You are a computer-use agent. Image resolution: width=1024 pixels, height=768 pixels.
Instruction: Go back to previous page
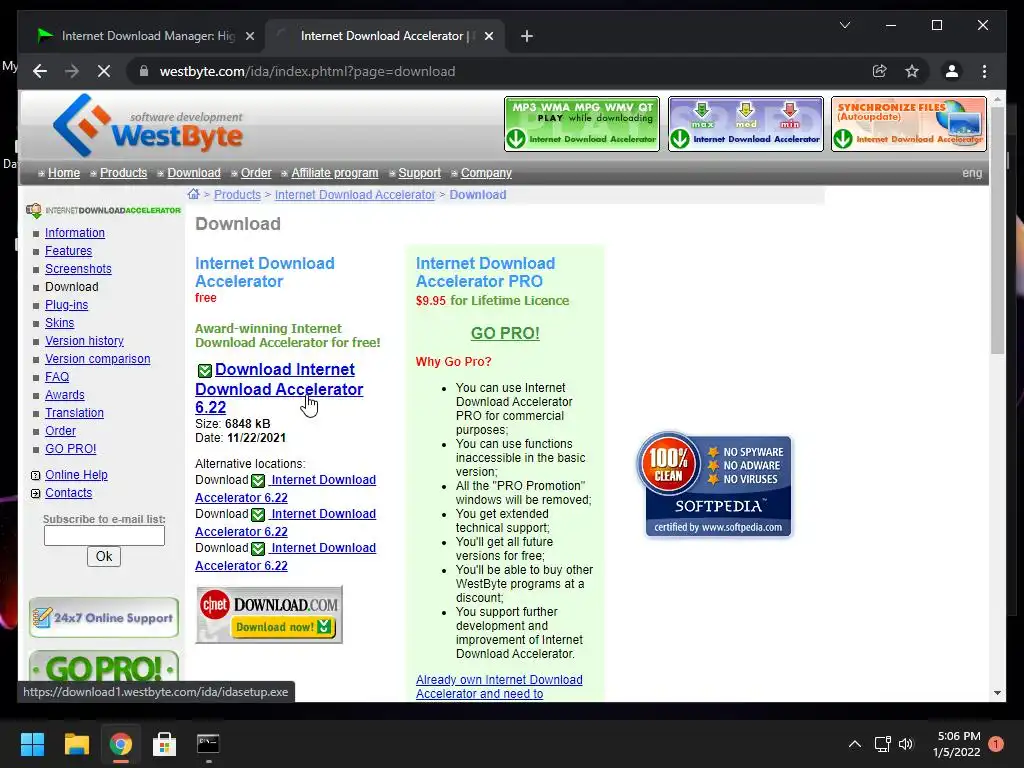pyautogui.click(x=40, y=71)
